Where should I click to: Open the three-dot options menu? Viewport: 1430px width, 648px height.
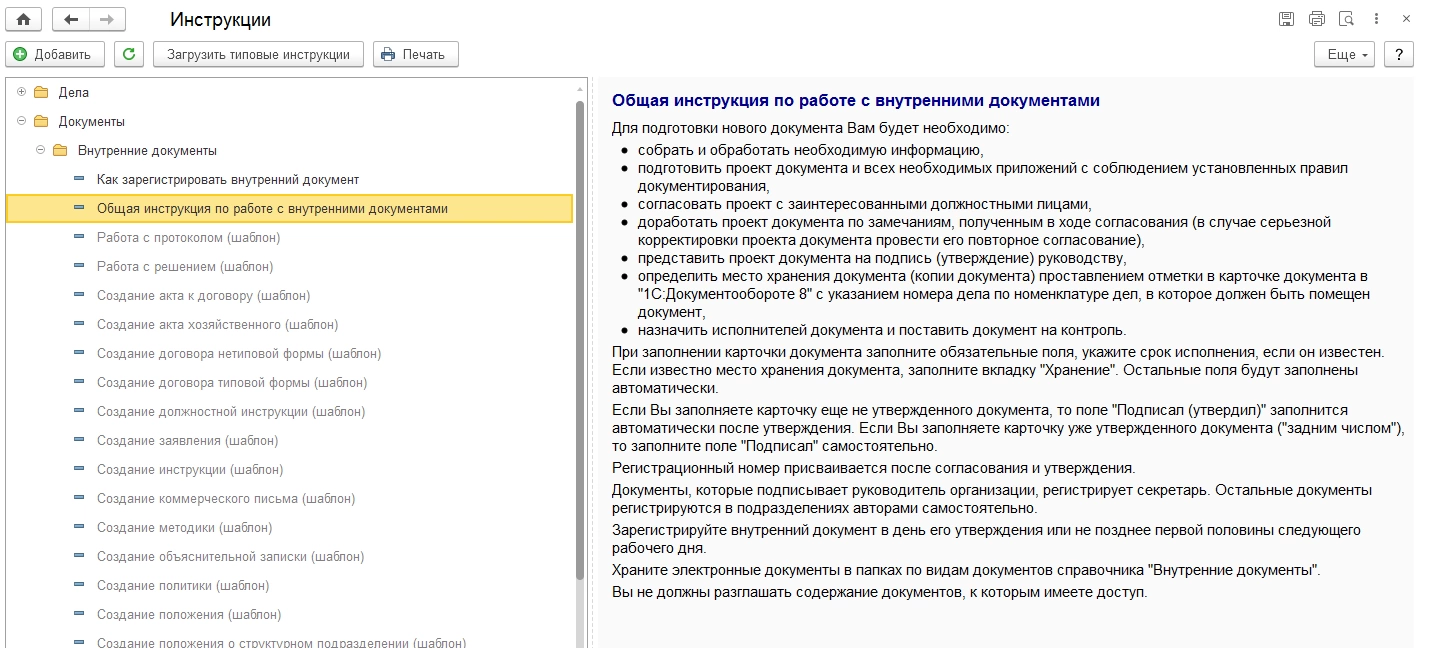(1377, 19)
